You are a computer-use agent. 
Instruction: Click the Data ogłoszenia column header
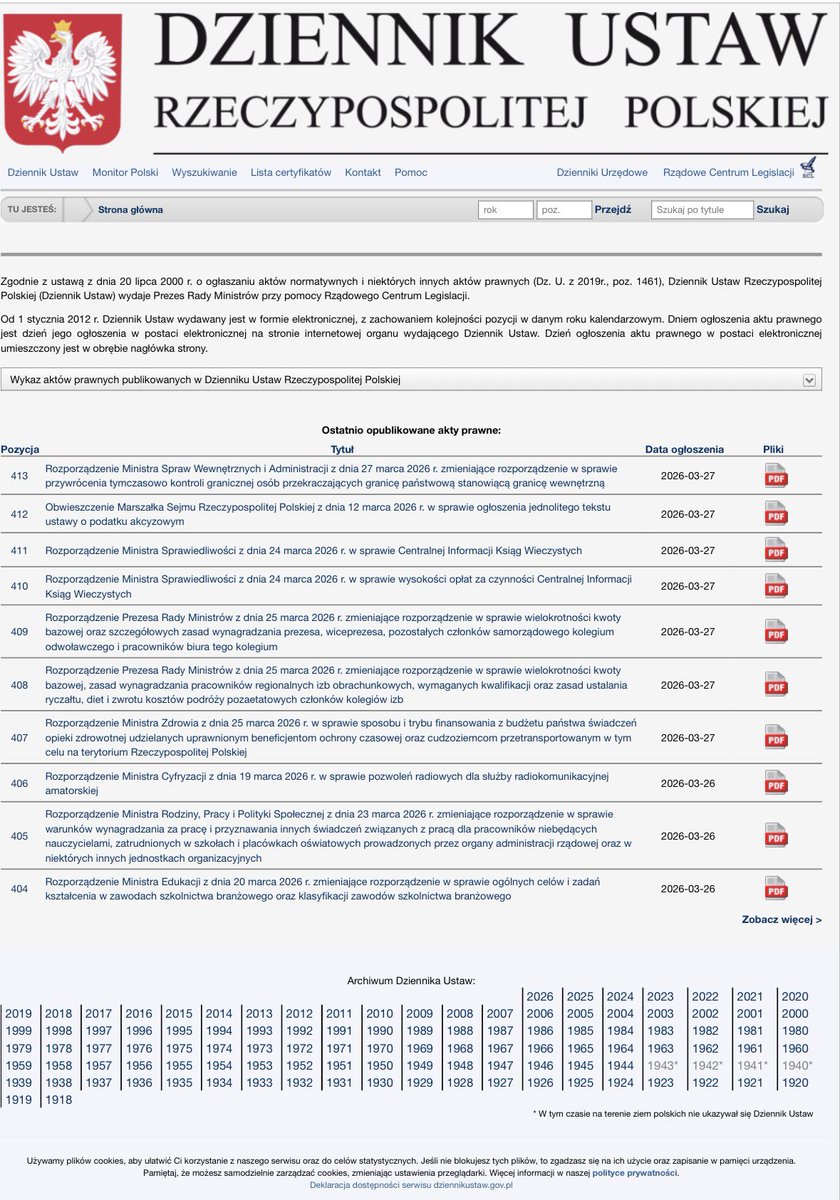tap(684, 449)
